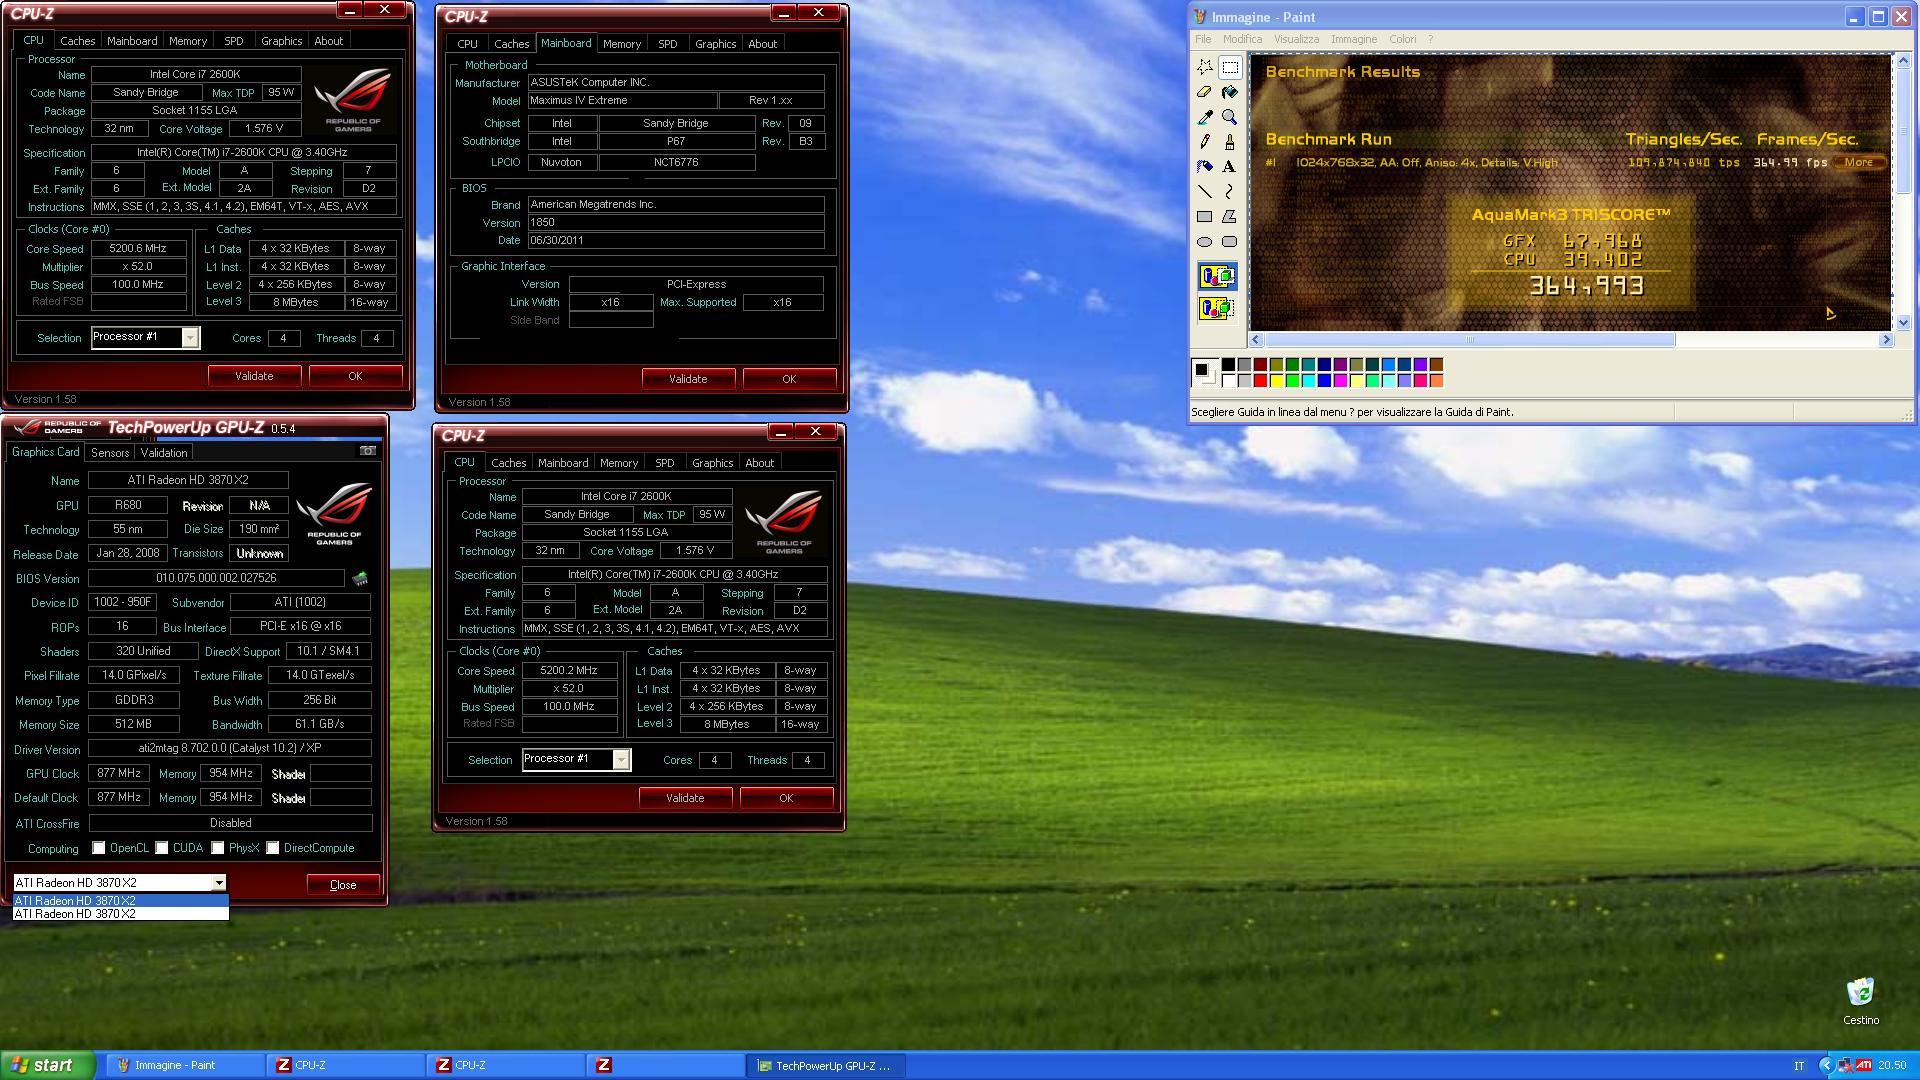
Task: Click the BIOS save chip icon in GPU-Z
Action: pyautogui.click(x=360, y=578)
